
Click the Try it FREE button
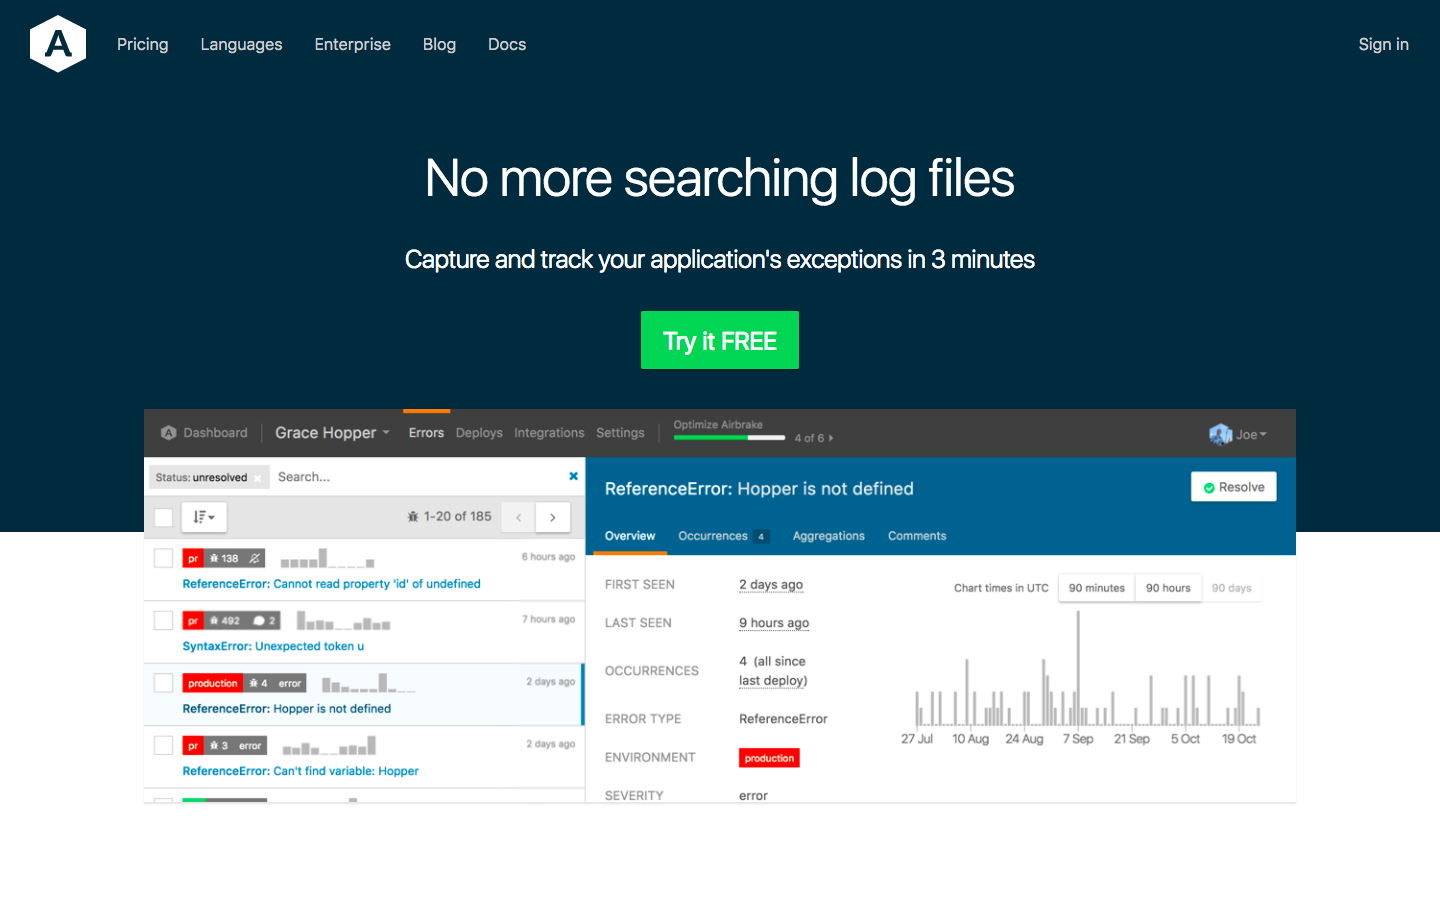click(720, 340)
